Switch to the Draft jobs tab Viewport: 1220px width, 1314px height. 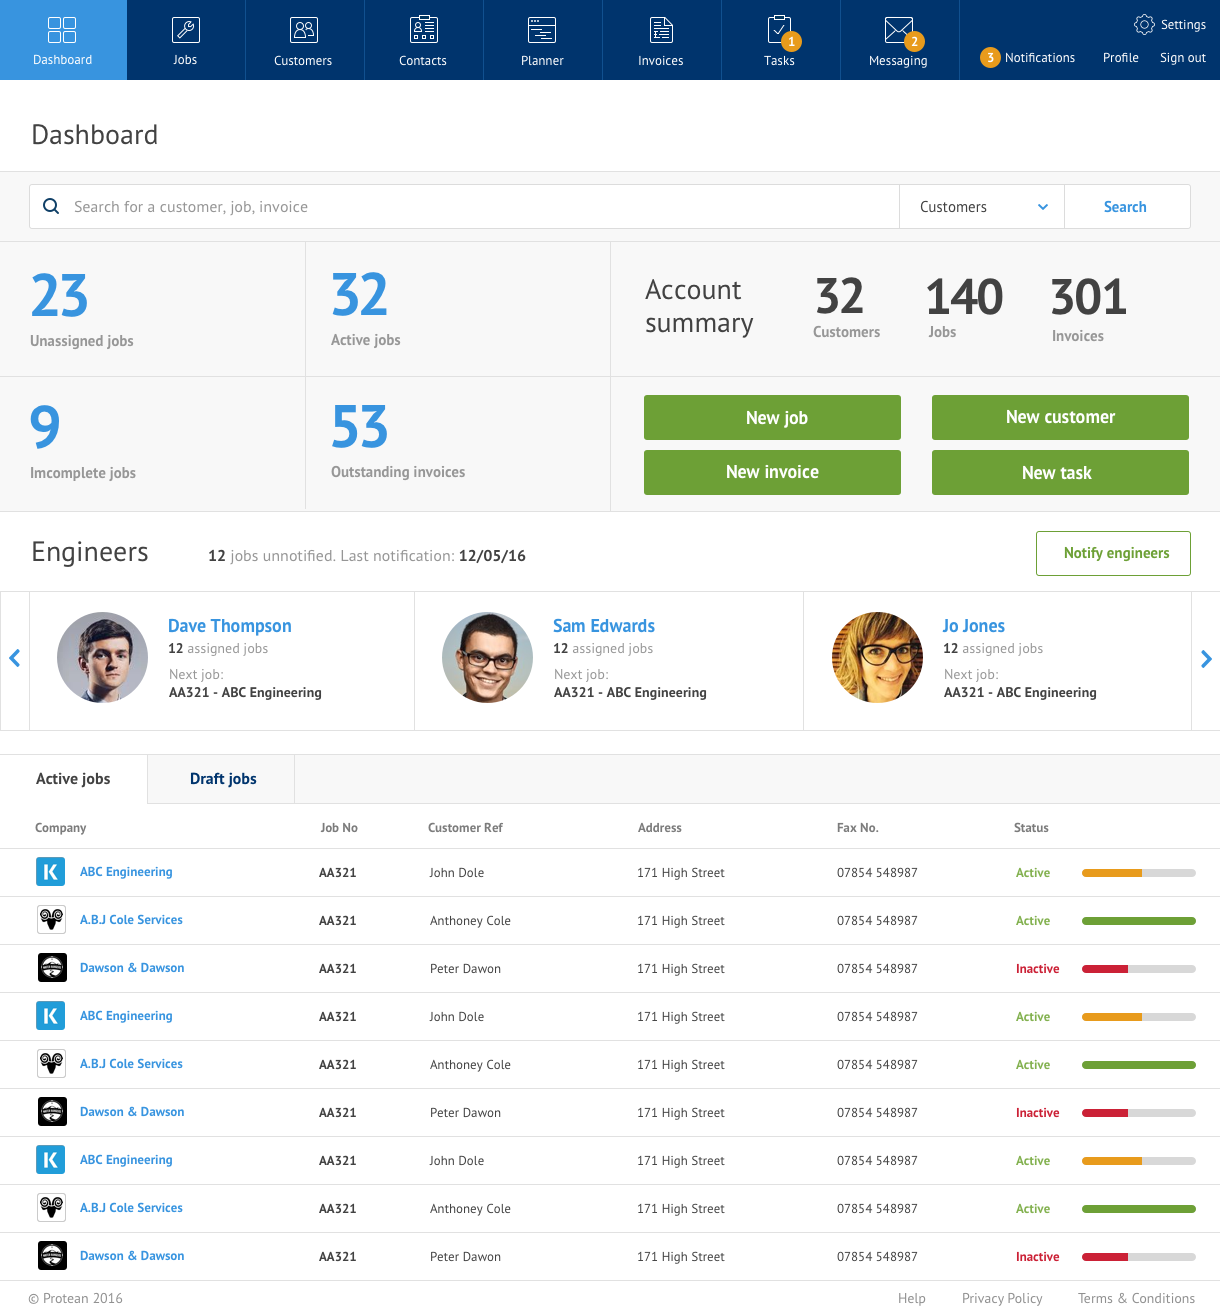click(x=222, y=779)
